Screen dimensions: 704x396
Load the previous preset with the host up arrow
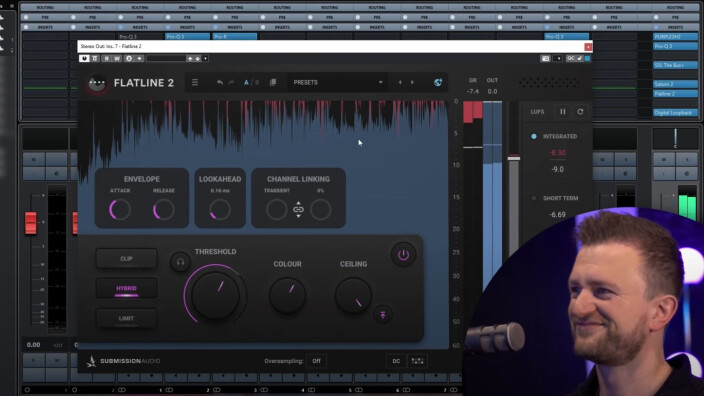point(190,58)
